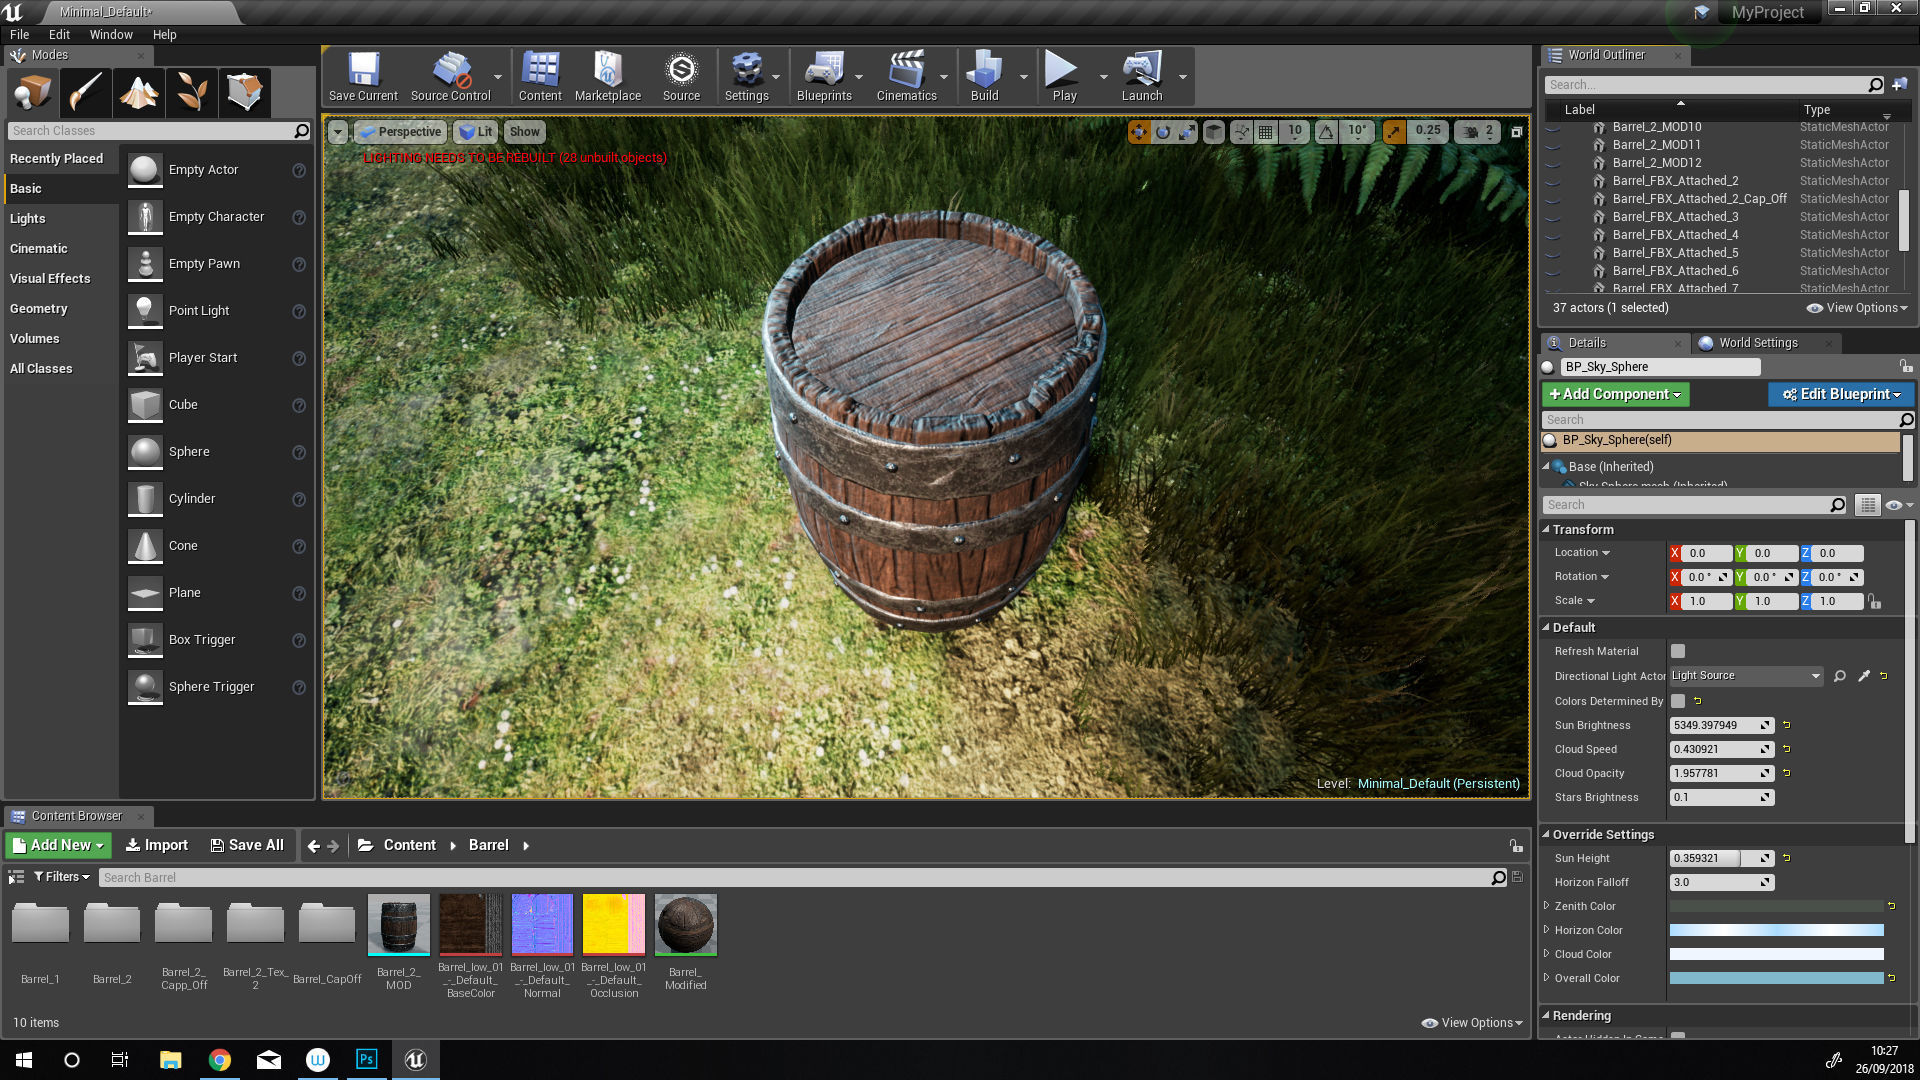
Task: Click the Cloud Color swatch
Action: 1776,954
